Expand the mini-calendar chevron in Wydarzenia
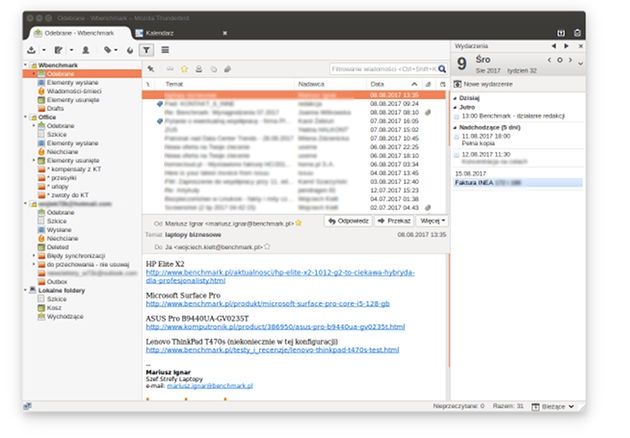This screenshot has width=630, height=438. (581, 63)
